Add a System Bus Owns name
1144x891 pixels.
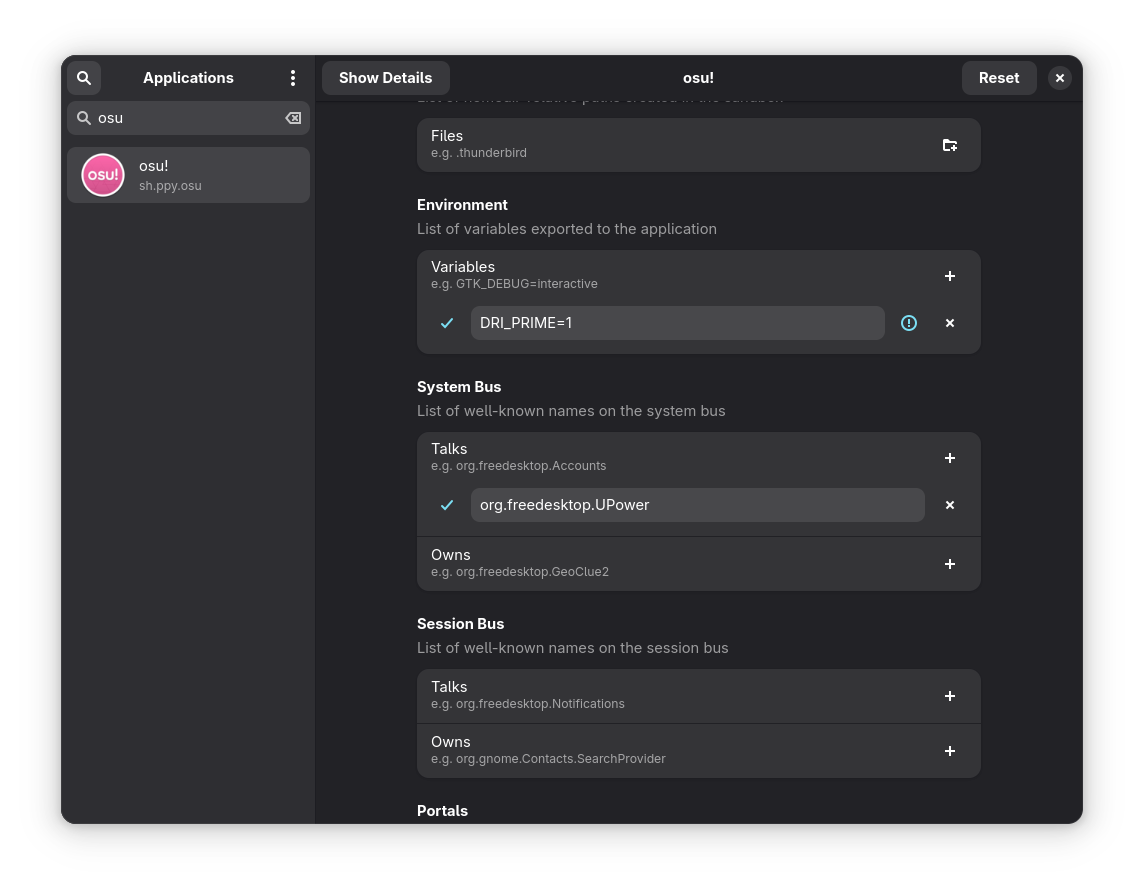pos(949,564)
